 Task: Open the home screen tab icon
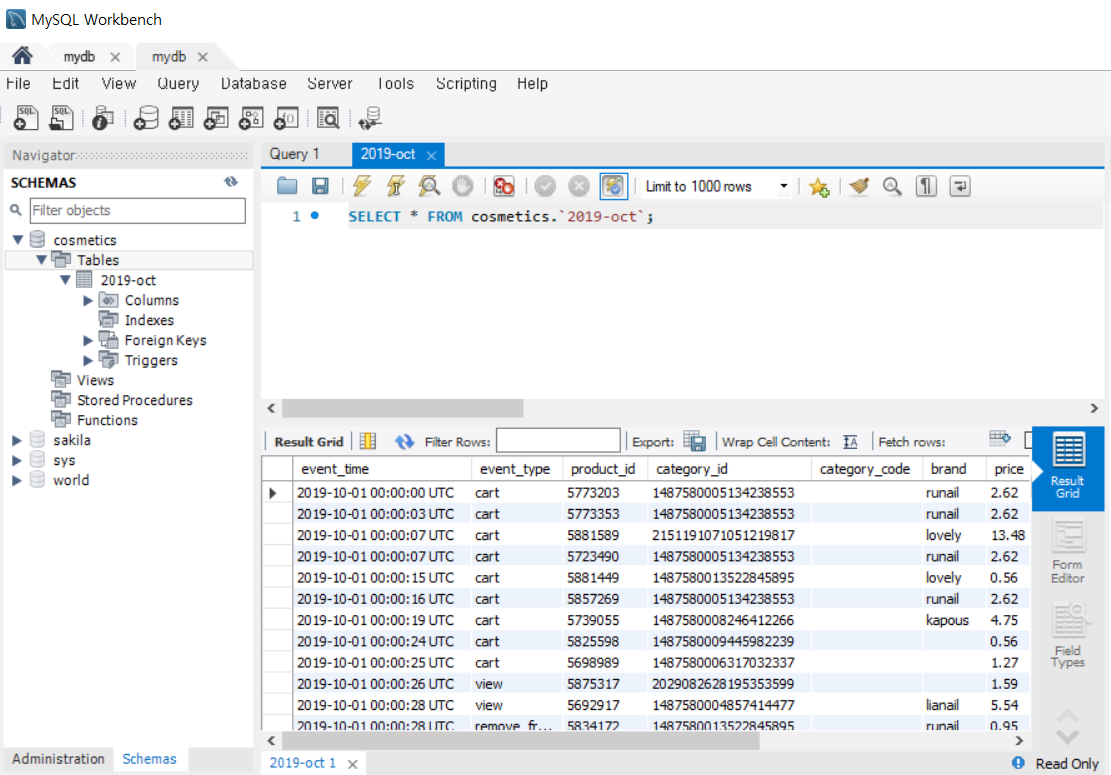point(22,55)
